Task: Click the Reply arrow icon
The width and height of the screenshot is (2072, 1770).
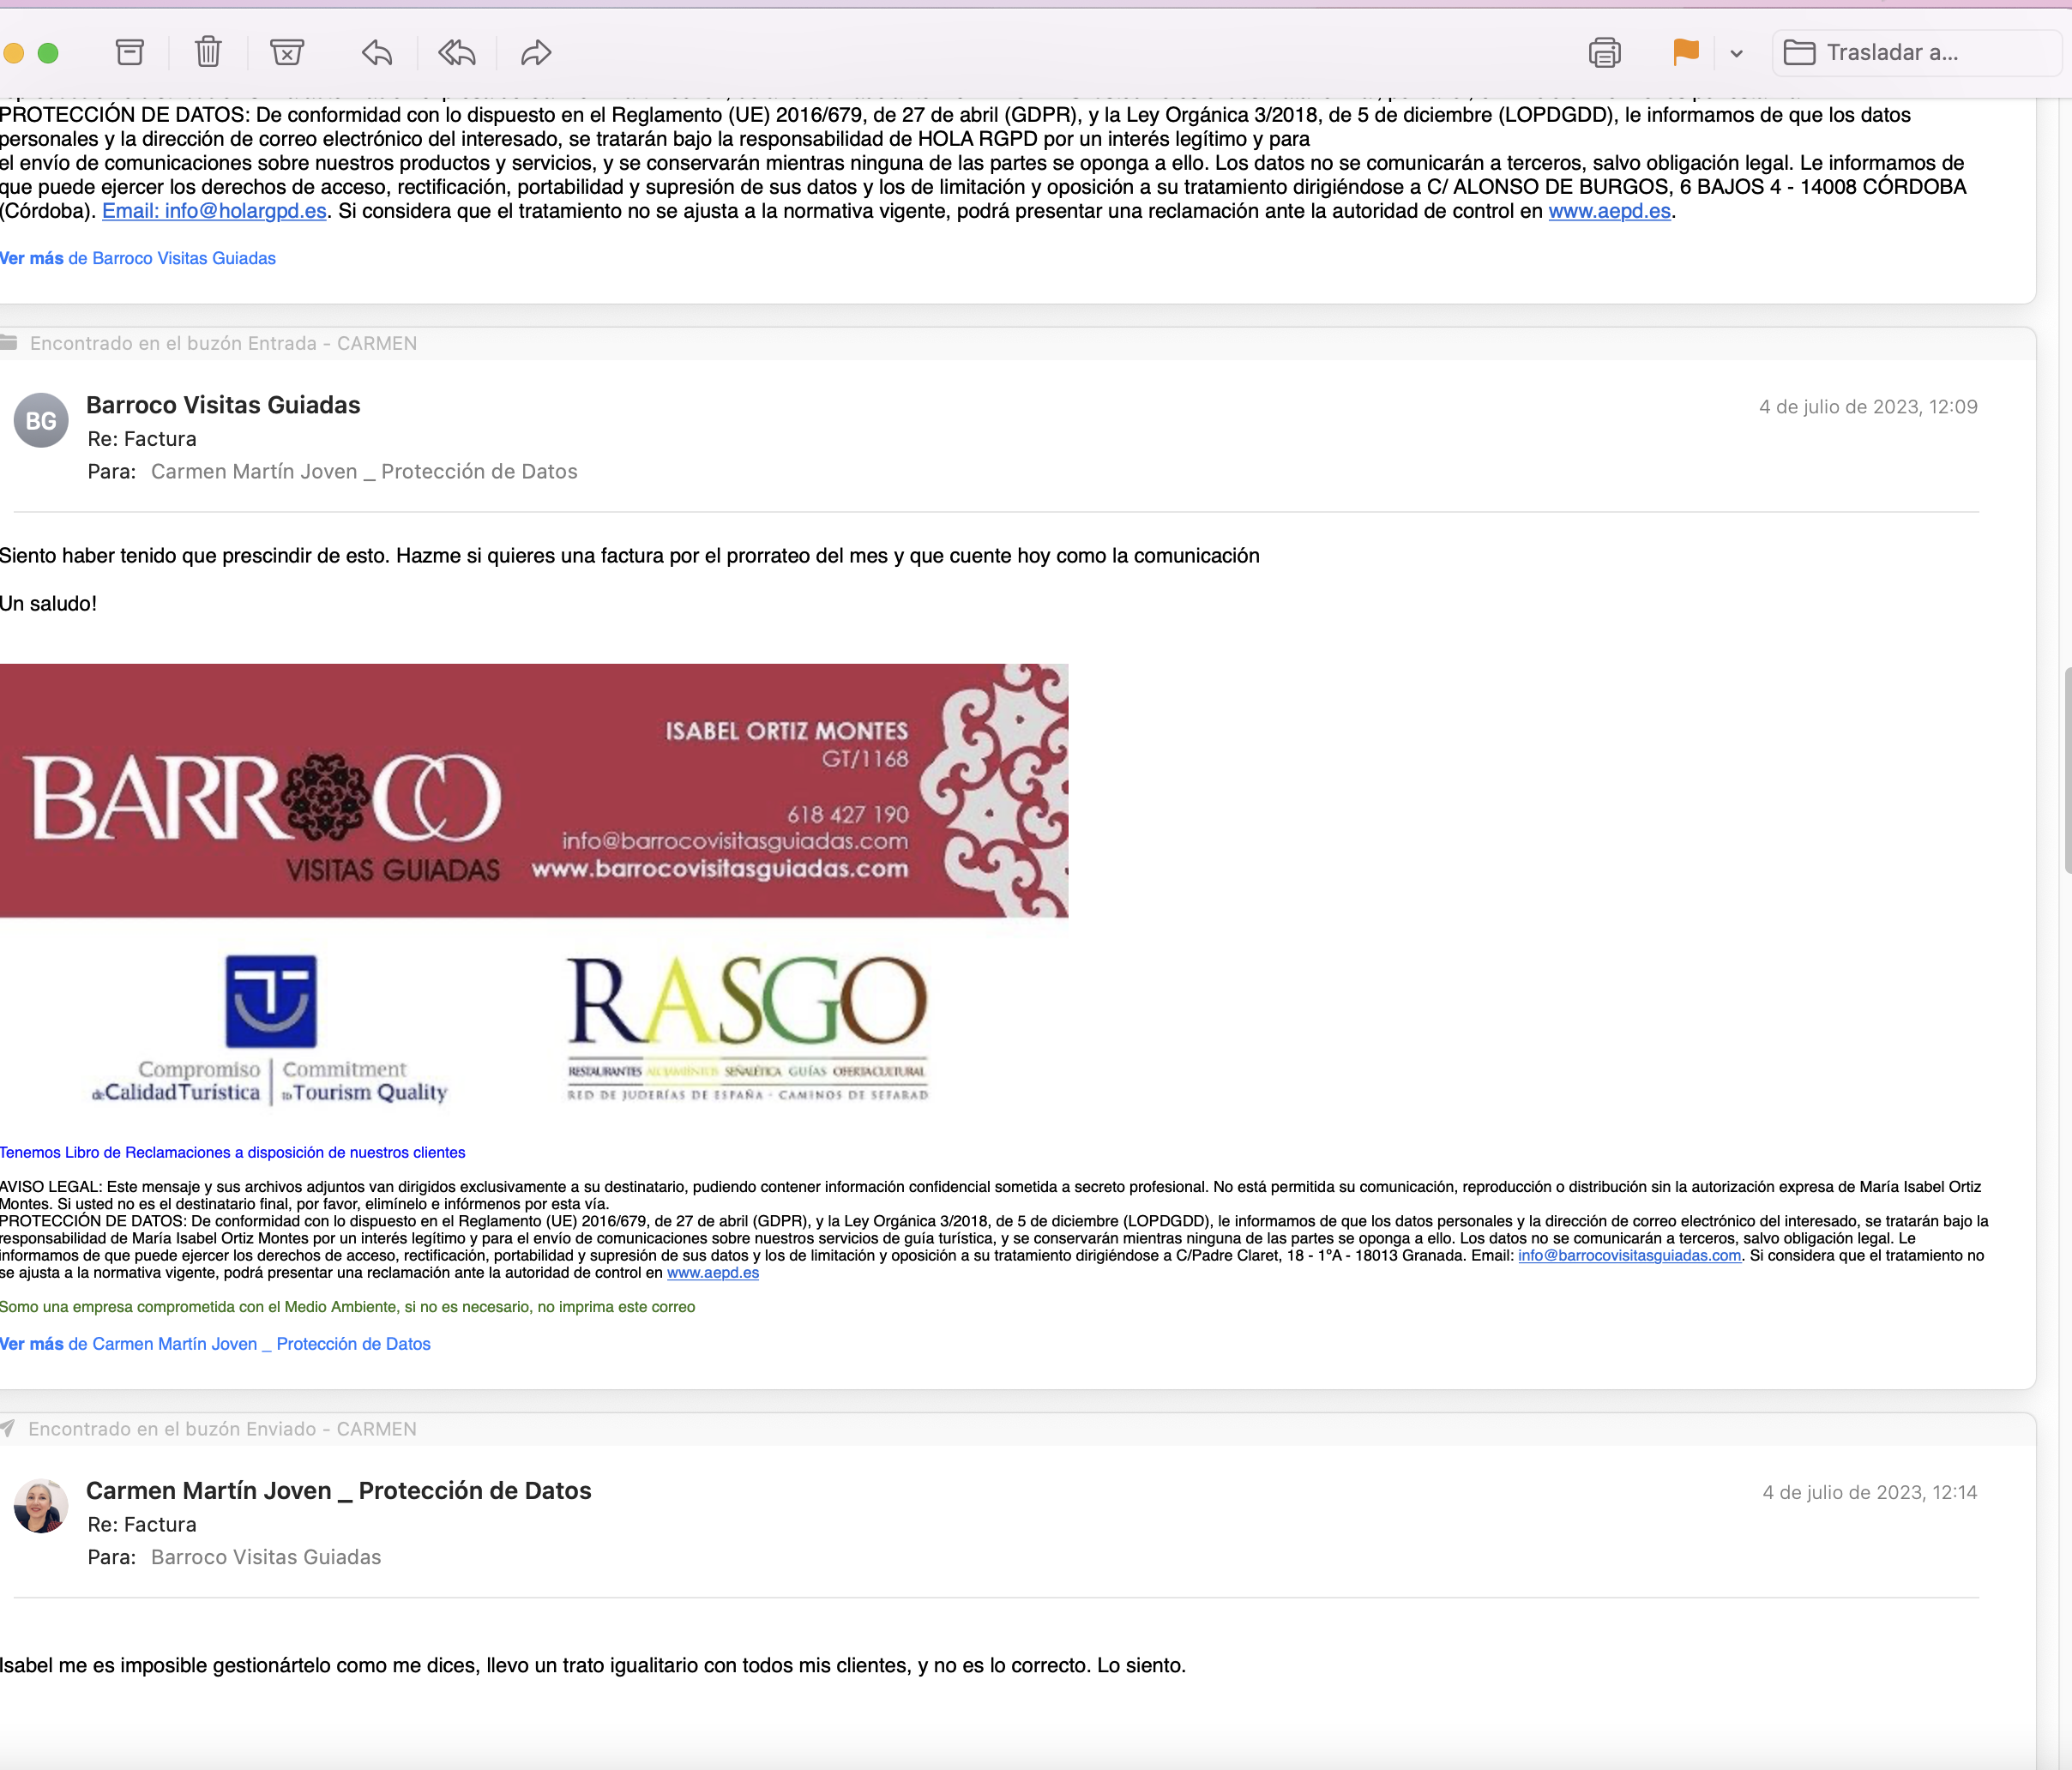Action: coord(377,52)
